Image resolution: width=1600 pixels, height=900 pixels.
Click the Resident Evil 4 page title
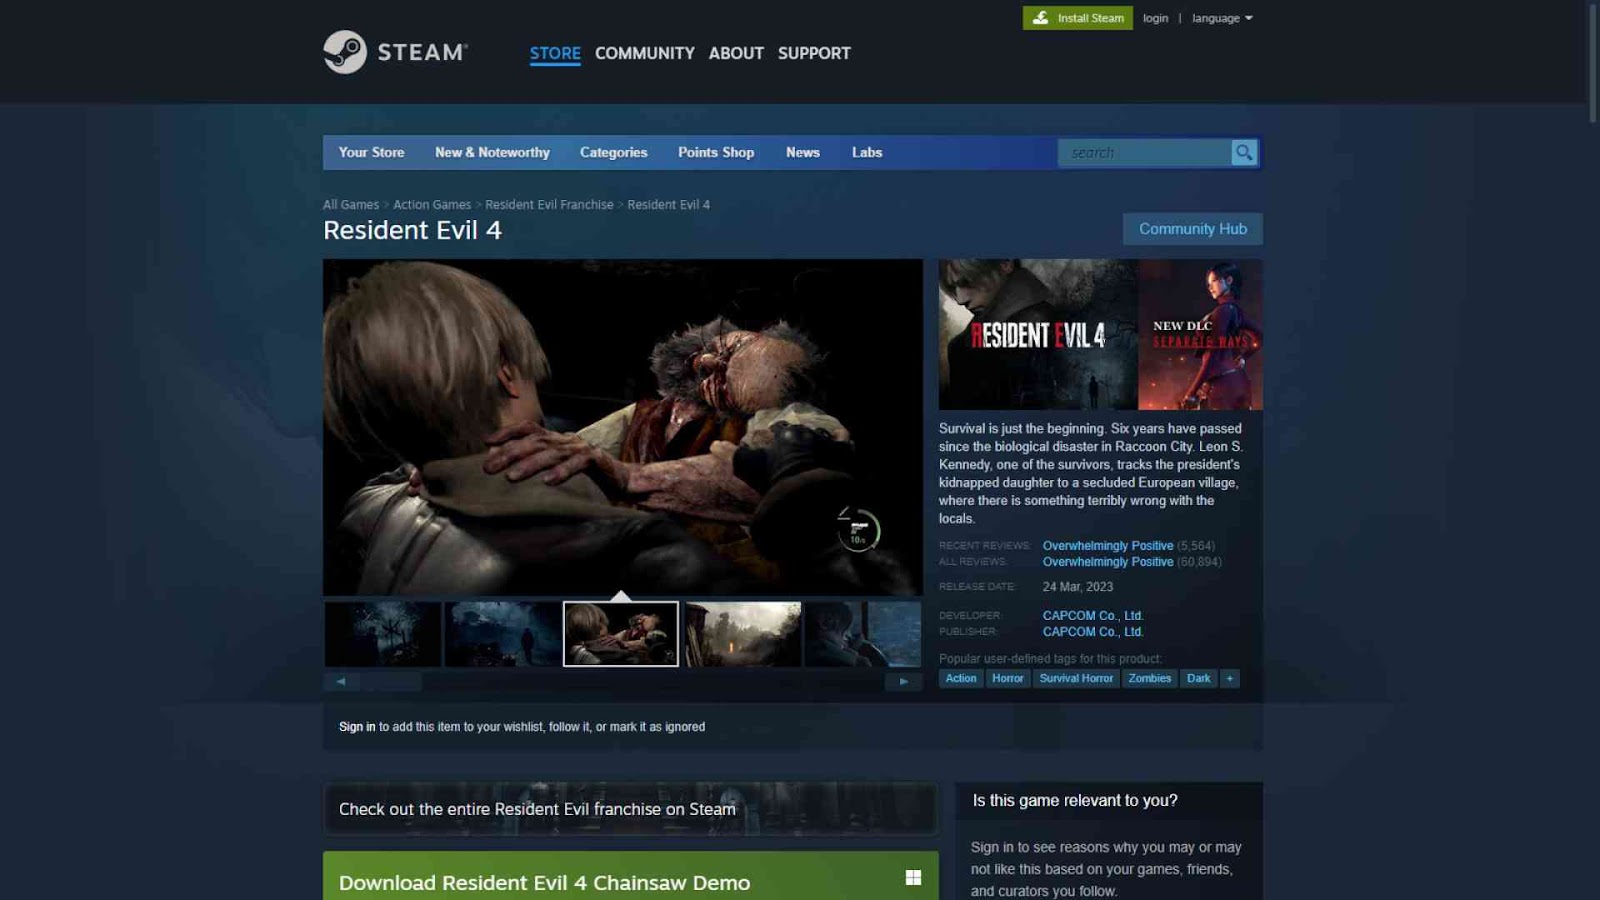(x=412, y=230)
